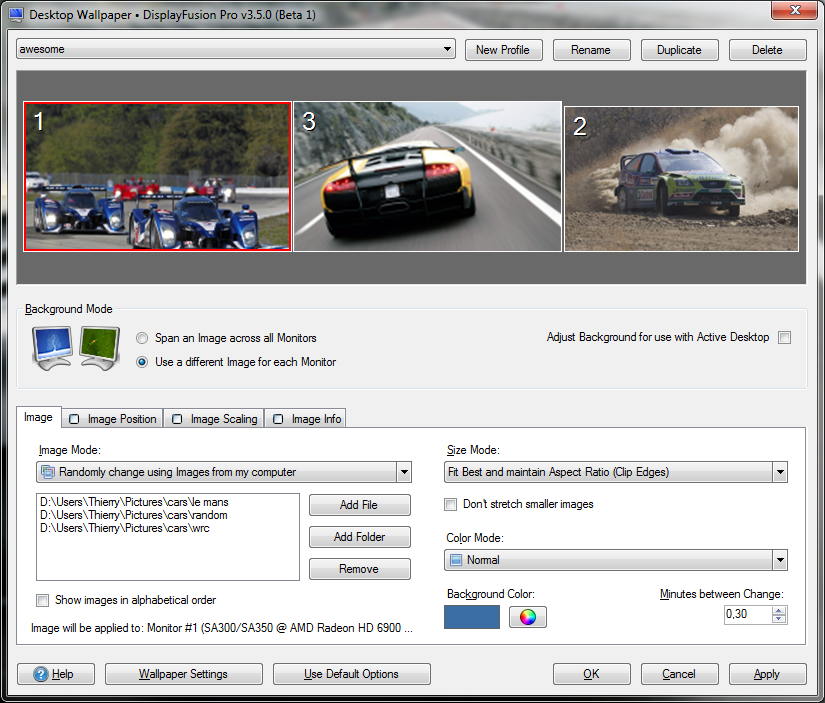Enable Adjust Background for Active Desktop checkbox
The width and height of the screenshot is (825, 703).
pyautogui.click(x=785, y=338)
